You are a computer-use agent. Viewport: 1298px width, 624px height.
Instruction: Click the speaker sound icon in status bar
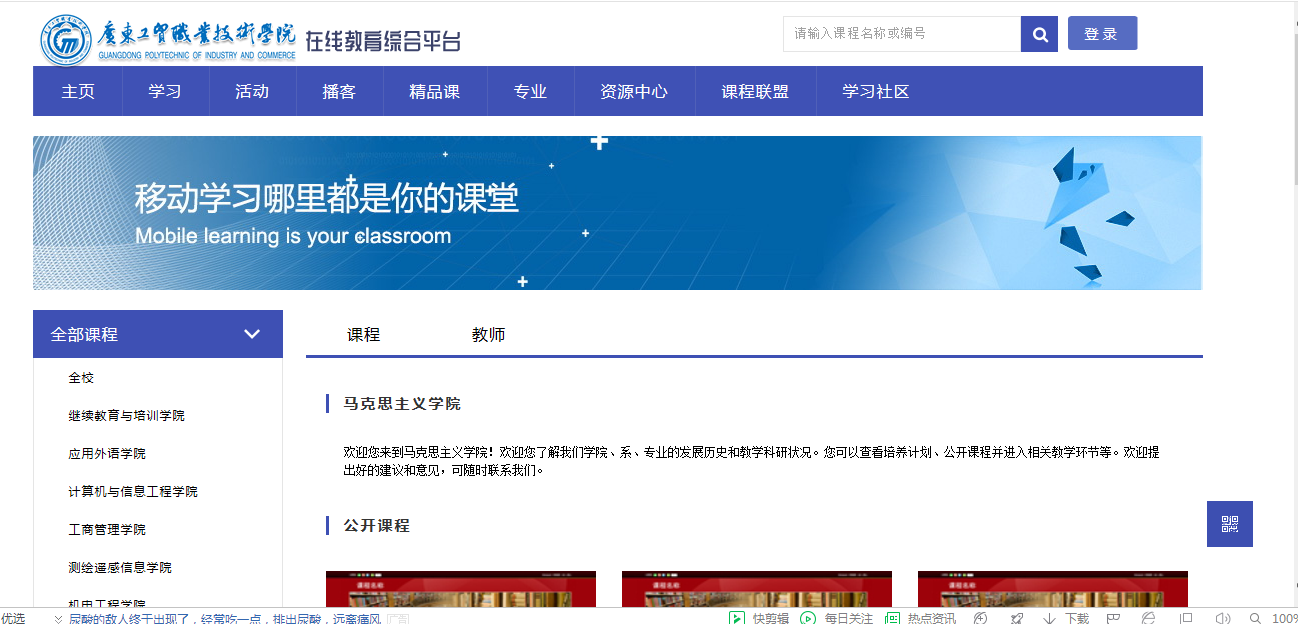point(1222,618)
